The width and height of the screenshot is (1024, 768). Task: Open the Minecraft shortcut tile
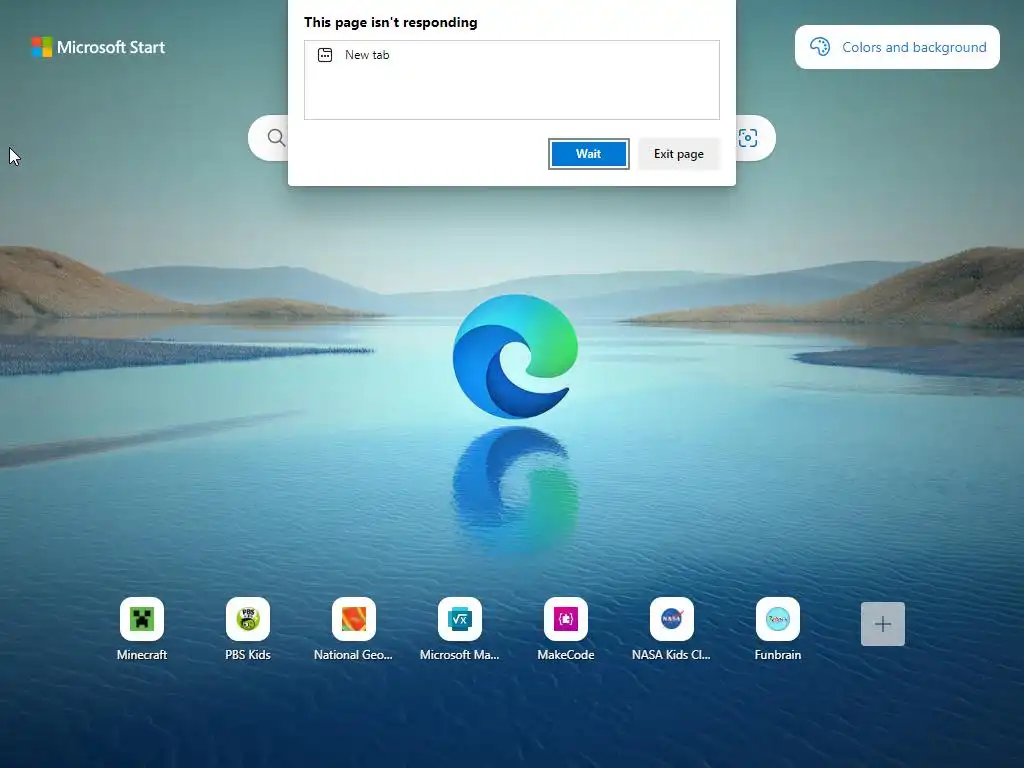(142, 619)
